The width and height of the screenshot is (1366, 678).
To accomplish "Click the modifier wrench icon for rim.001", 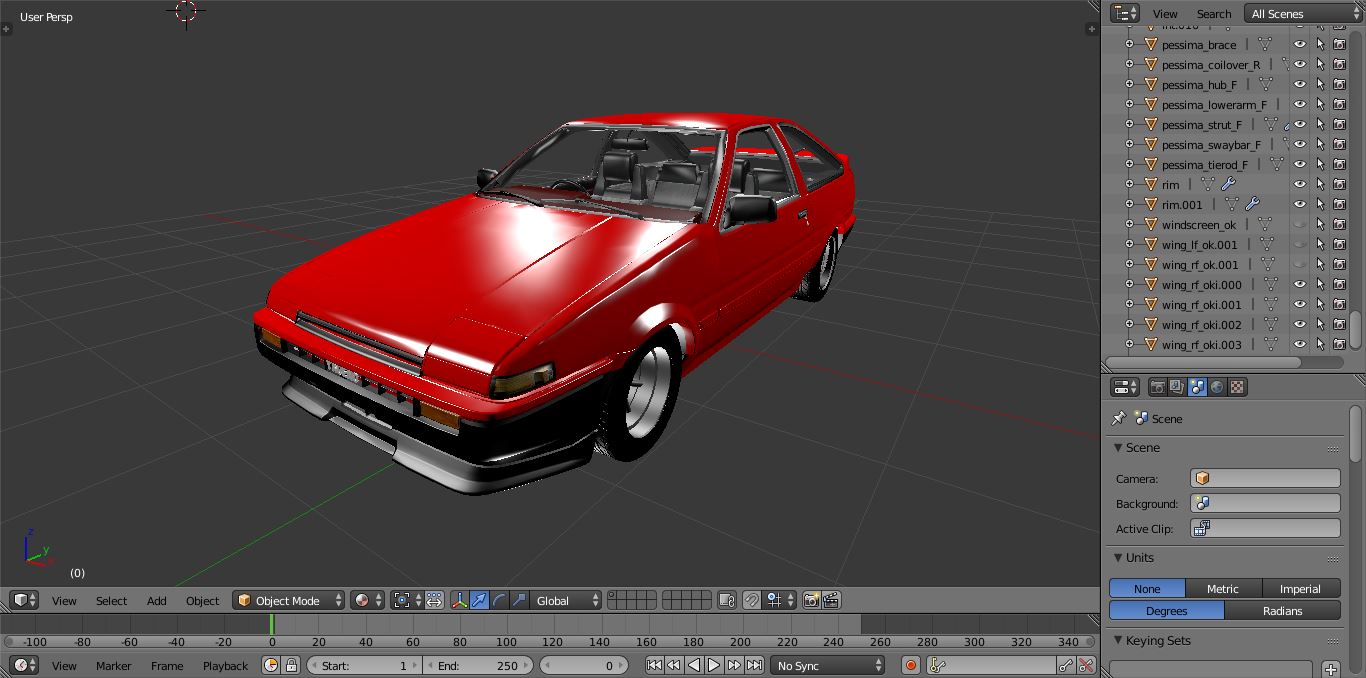I will pos(1251,204).
